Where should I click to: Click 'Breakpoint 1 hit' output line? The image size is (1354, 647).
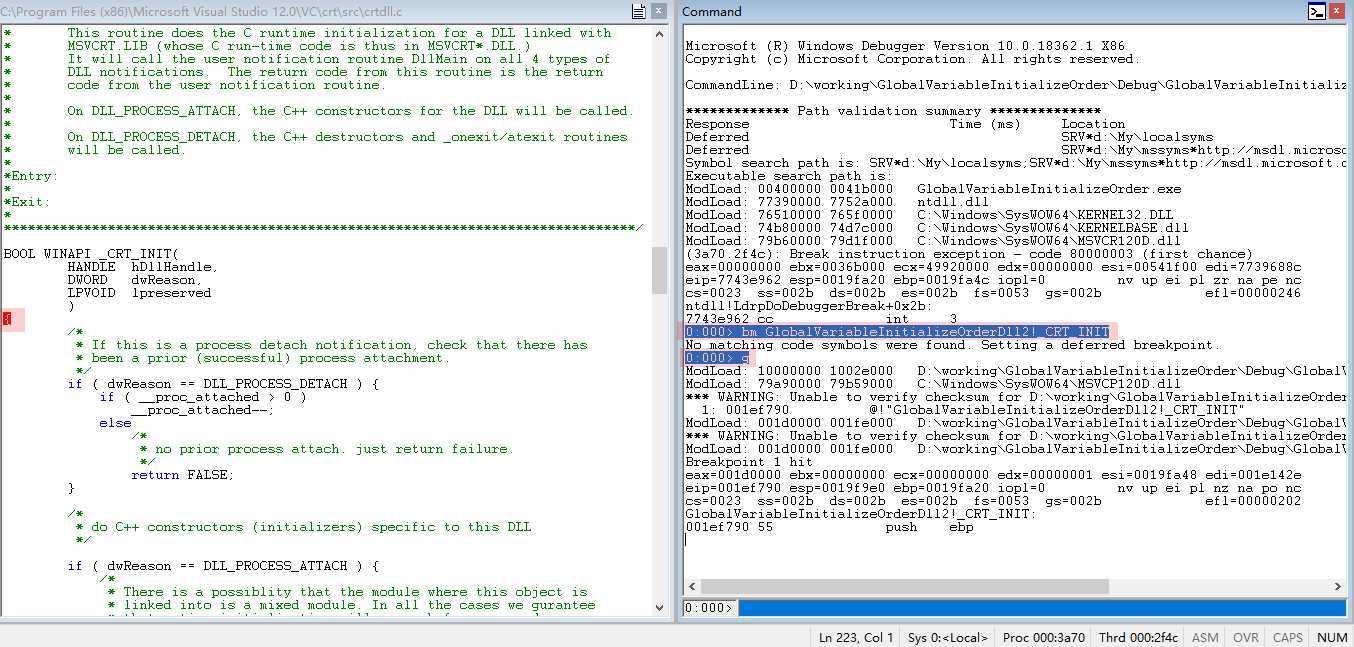[x=749, y=462]
